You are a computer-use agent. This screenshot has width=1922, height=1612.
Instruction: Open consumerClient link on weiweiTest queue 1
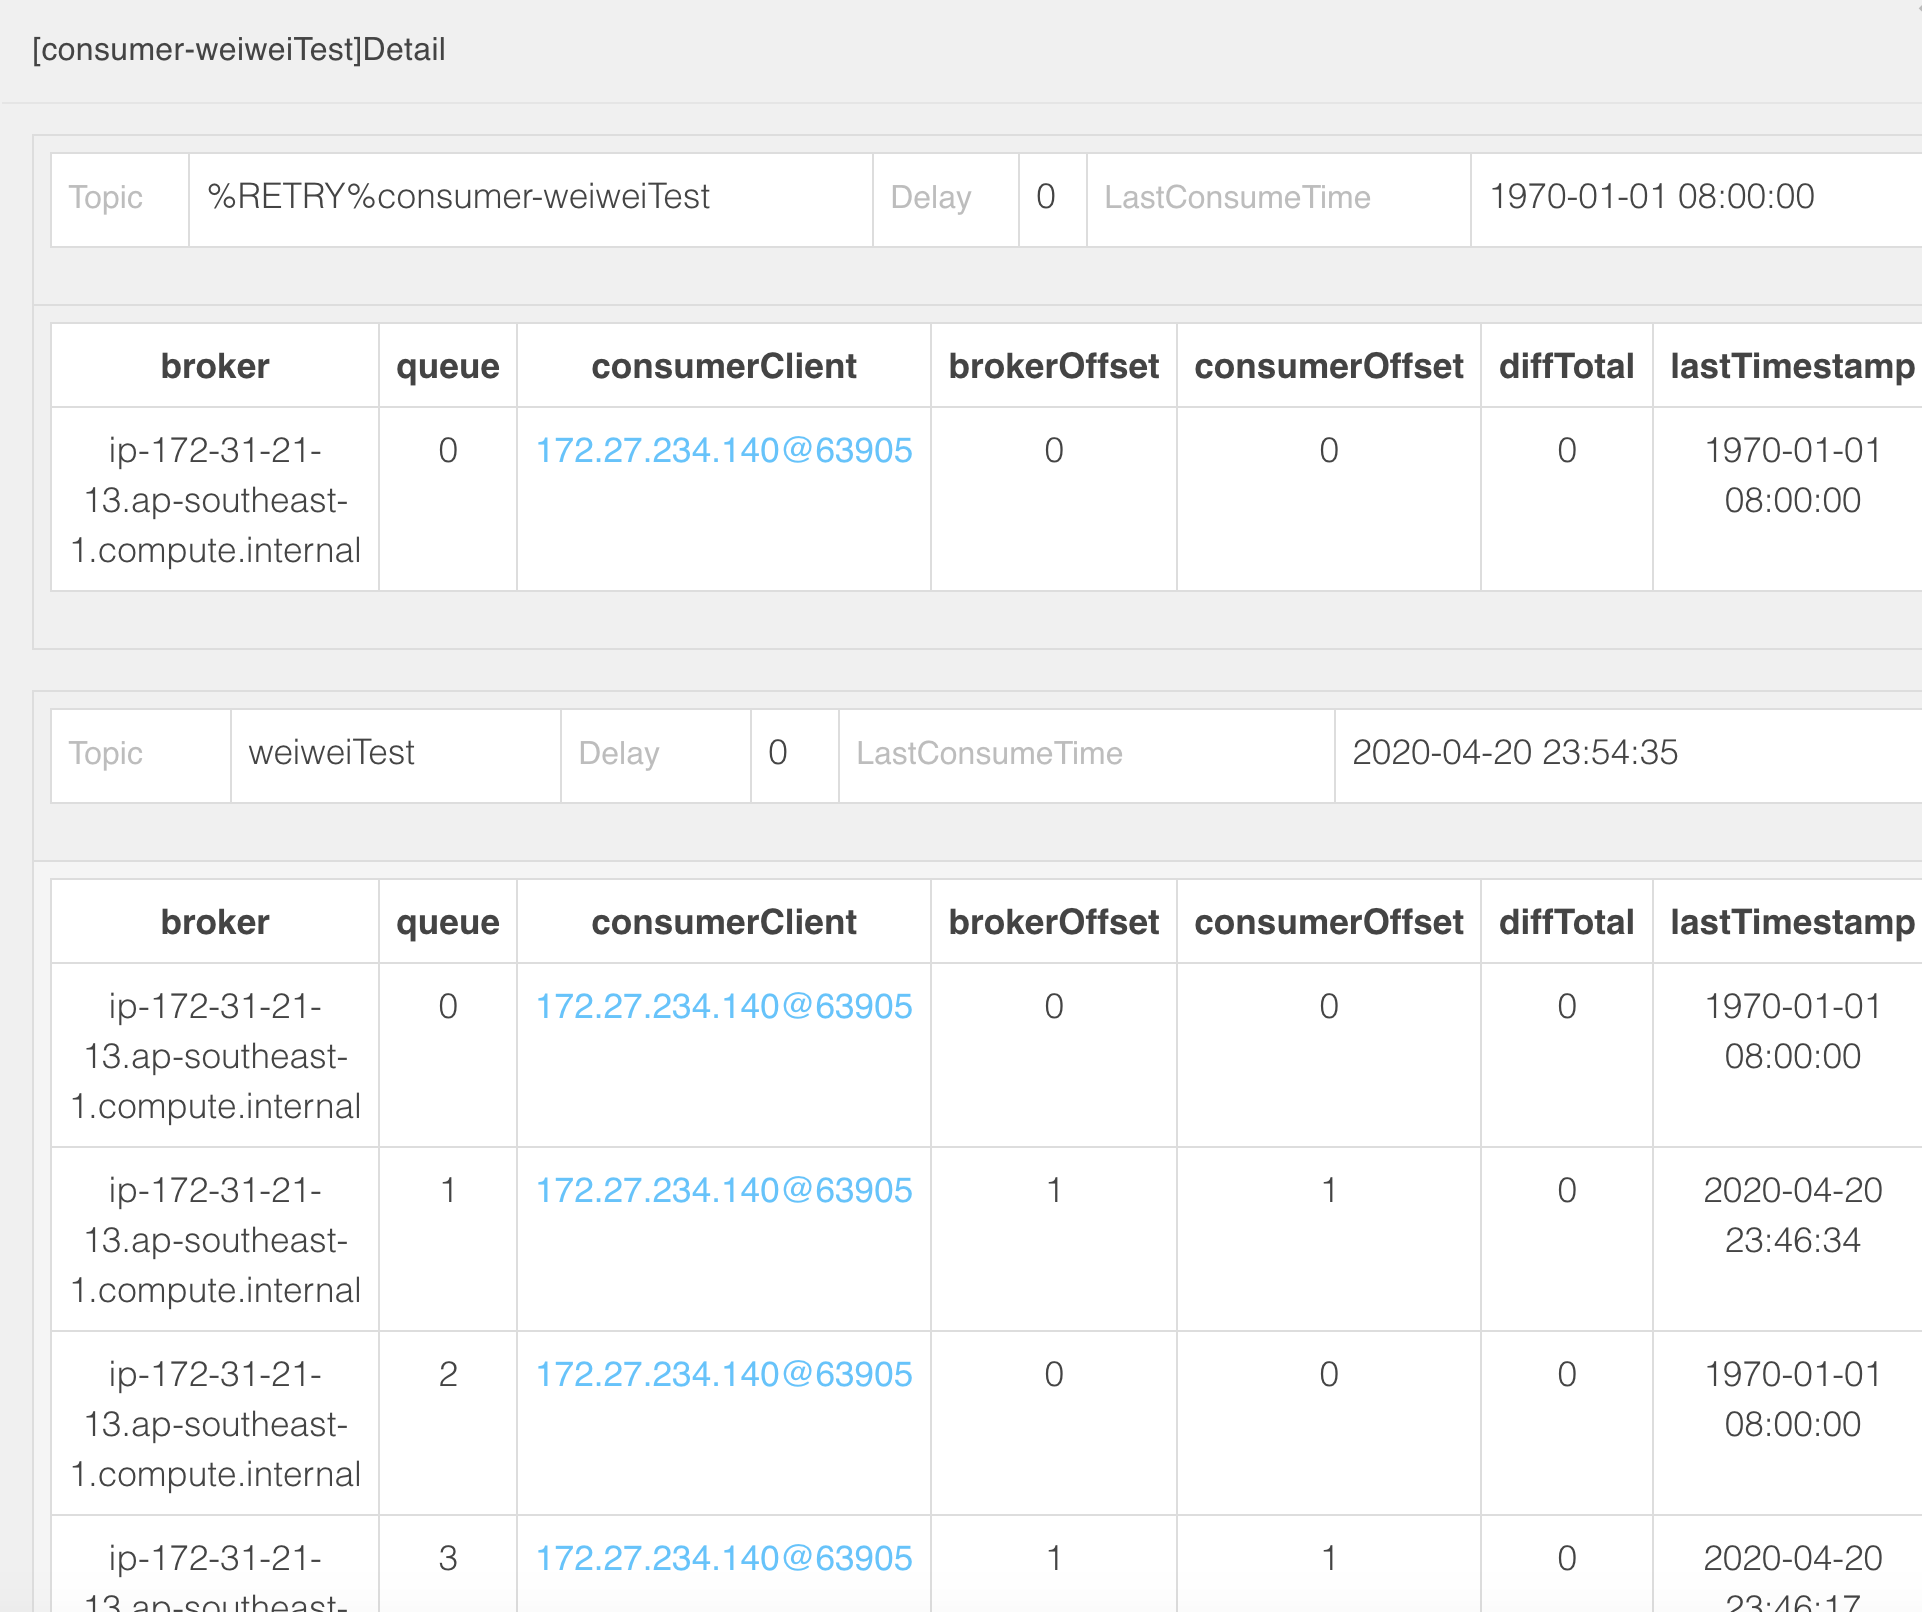[723, 1190]
